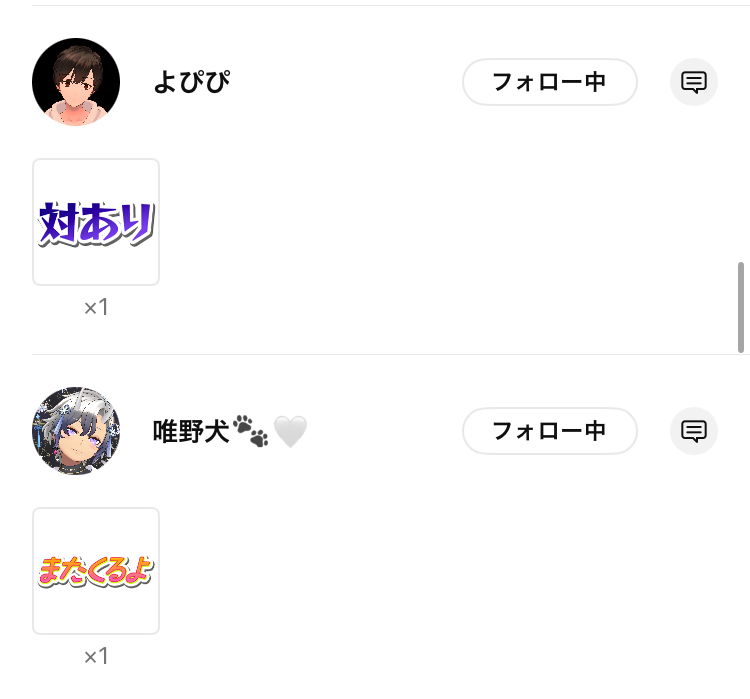Image resolution: width=750 pixels, height=699 pixels.
Task: Click the ×1 count under 対あり sticker
Action: (96, 307)
